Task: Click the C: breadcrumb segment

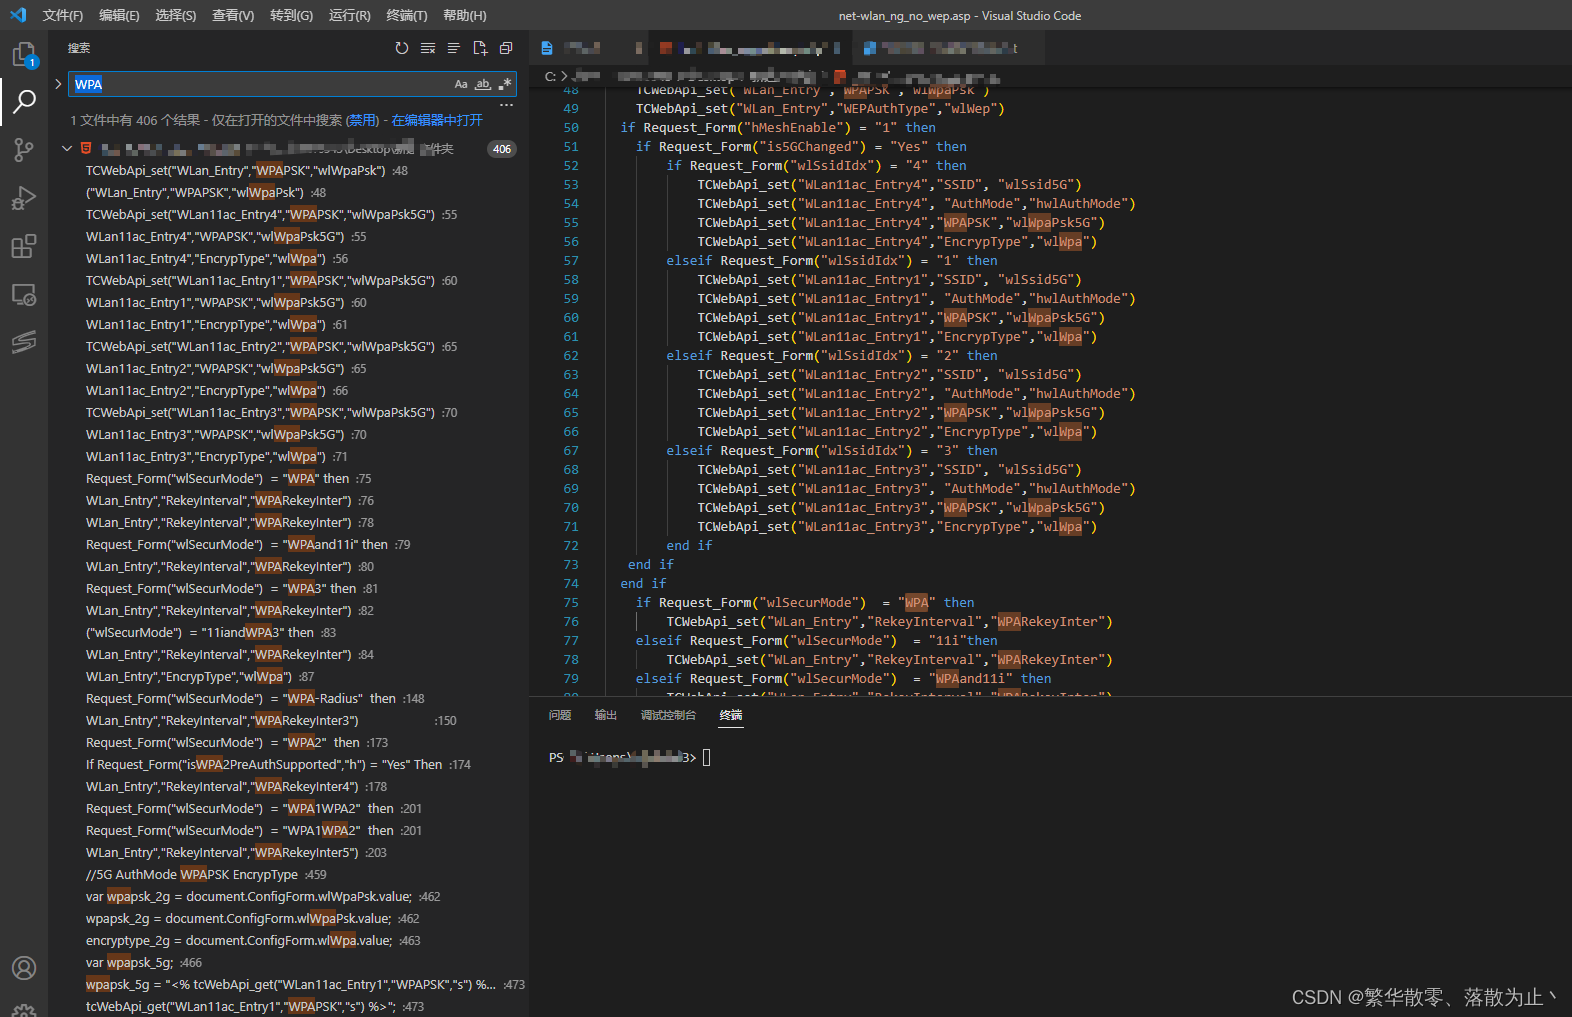Action: point(550,76)
